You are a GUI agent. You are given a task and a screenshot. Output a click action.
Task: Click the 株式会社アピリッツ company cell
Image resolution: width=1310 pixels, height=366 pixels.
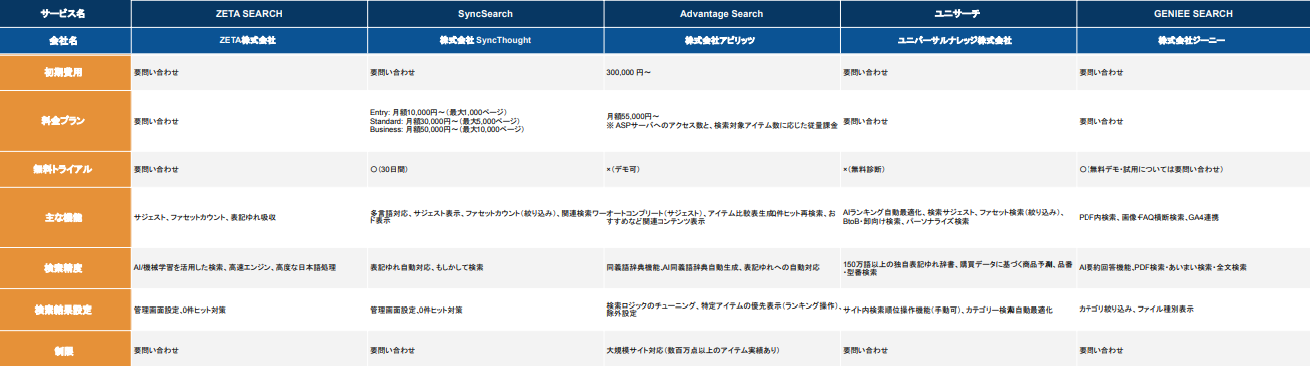point(721,41)
